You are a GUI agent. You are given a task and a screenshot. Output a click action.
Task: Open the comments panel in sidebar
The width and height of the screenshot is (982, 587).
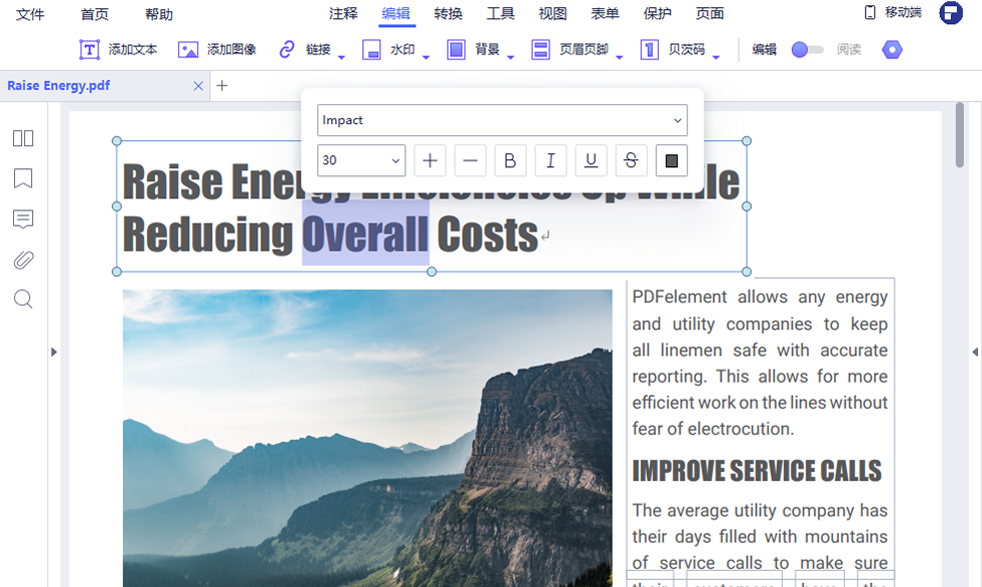23,219
